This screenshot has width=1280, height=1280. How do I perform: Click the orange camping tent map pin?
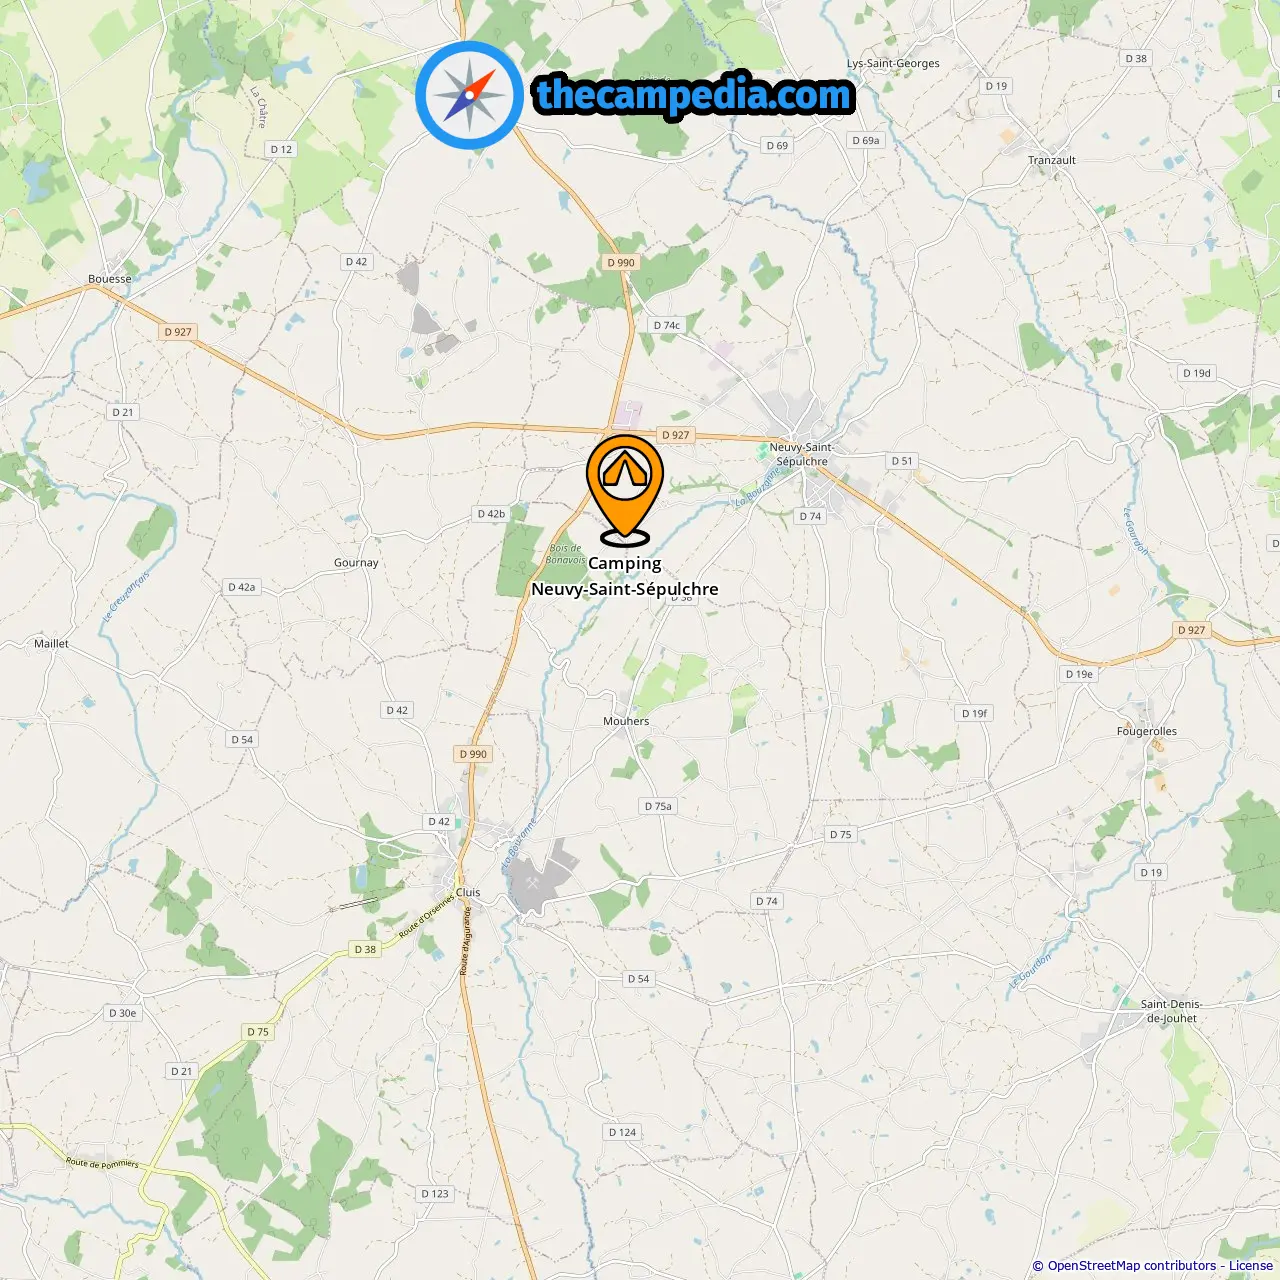(625, 490)
